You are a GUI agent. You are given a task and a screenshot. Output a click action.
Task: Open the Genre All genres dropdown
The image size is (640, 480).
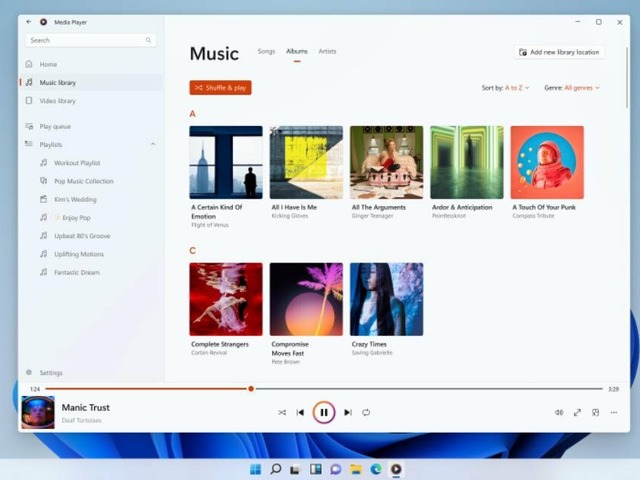(x=581, y=88)
